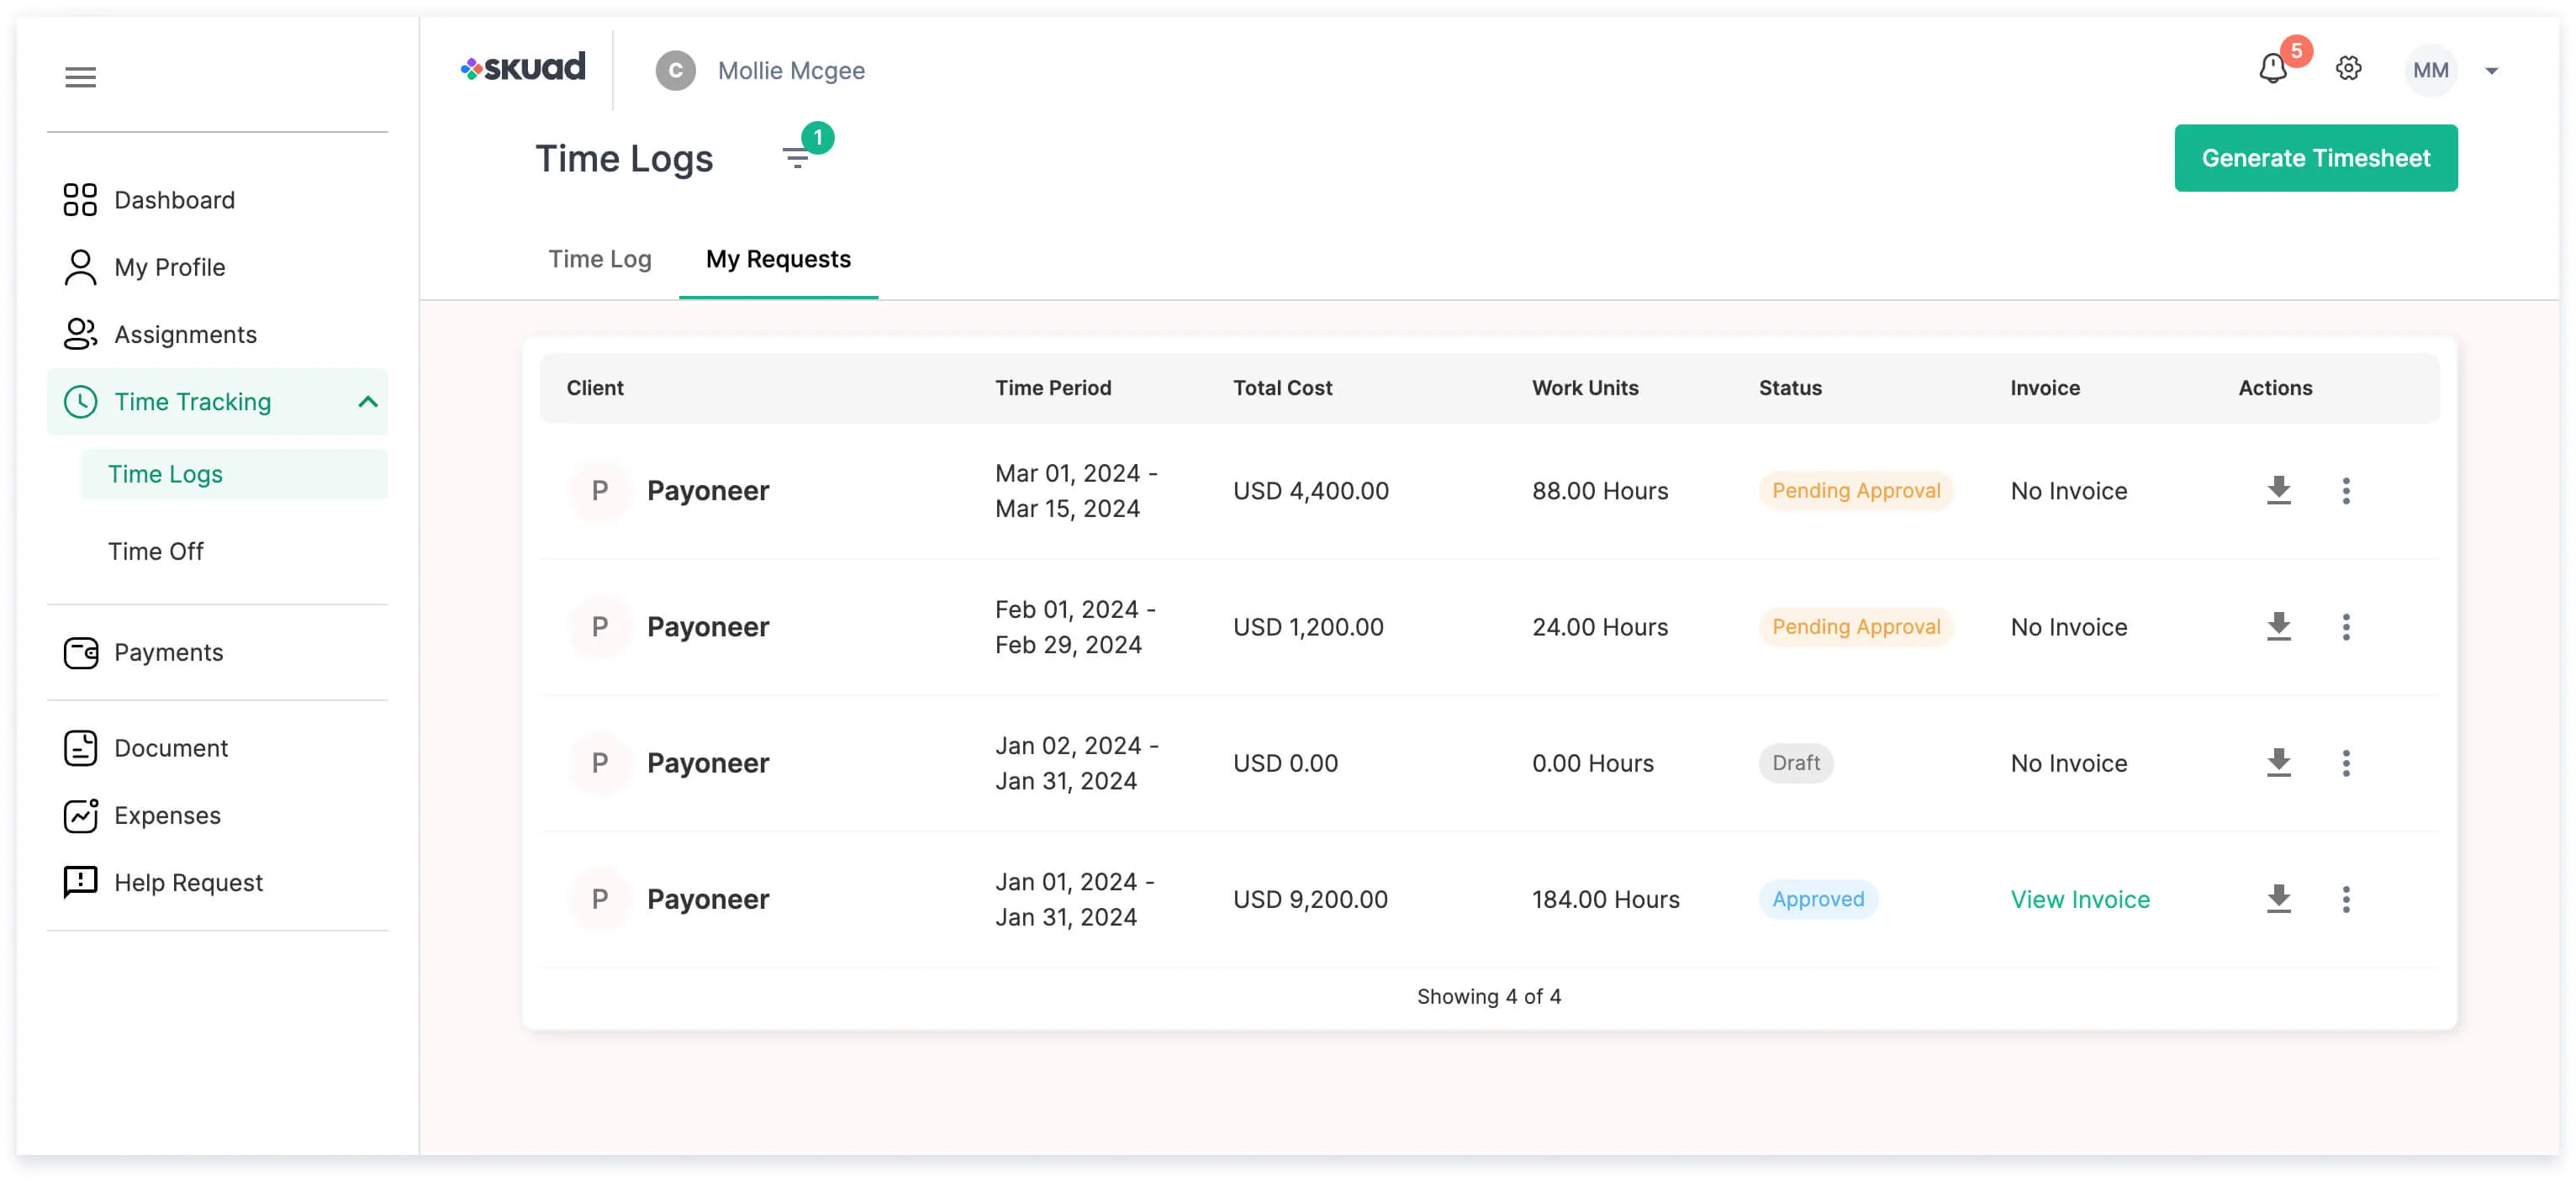
Task: Open the notifications bell
Action: (2273, 69)
